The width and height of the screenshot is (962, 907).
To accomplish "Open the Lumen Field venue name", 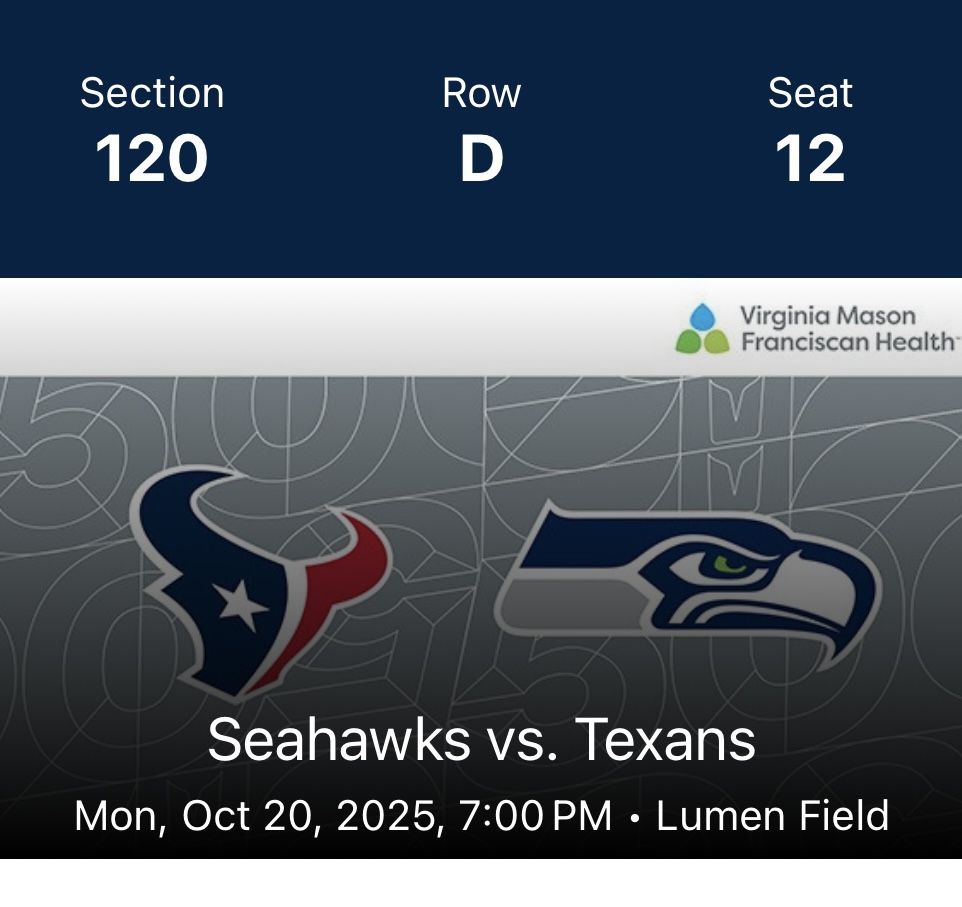I will 772,816.
